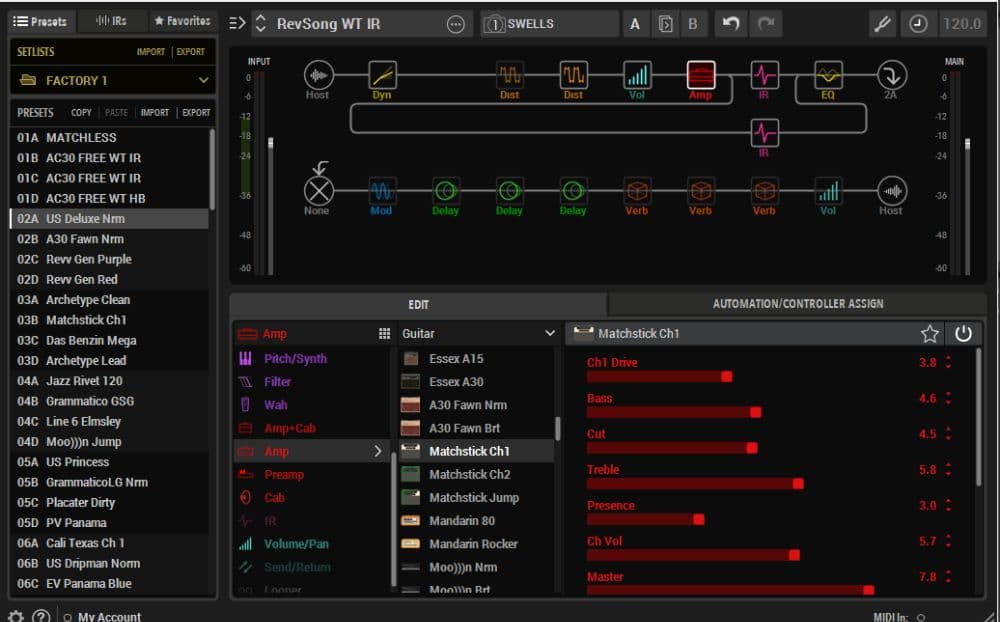Open the tempo clock icon
The image size is (1000, 622).
[x=918, y=24]
